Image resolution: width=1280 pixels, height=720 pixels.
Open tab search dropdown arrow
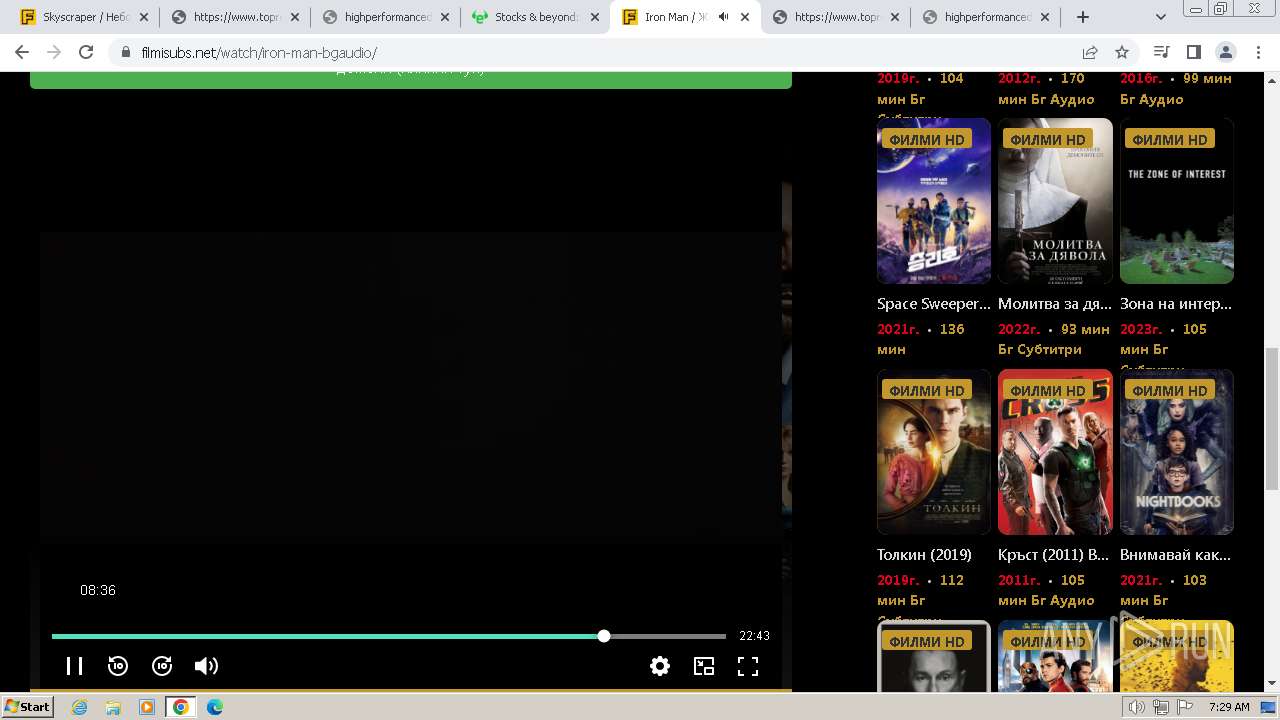point(1161,17)
